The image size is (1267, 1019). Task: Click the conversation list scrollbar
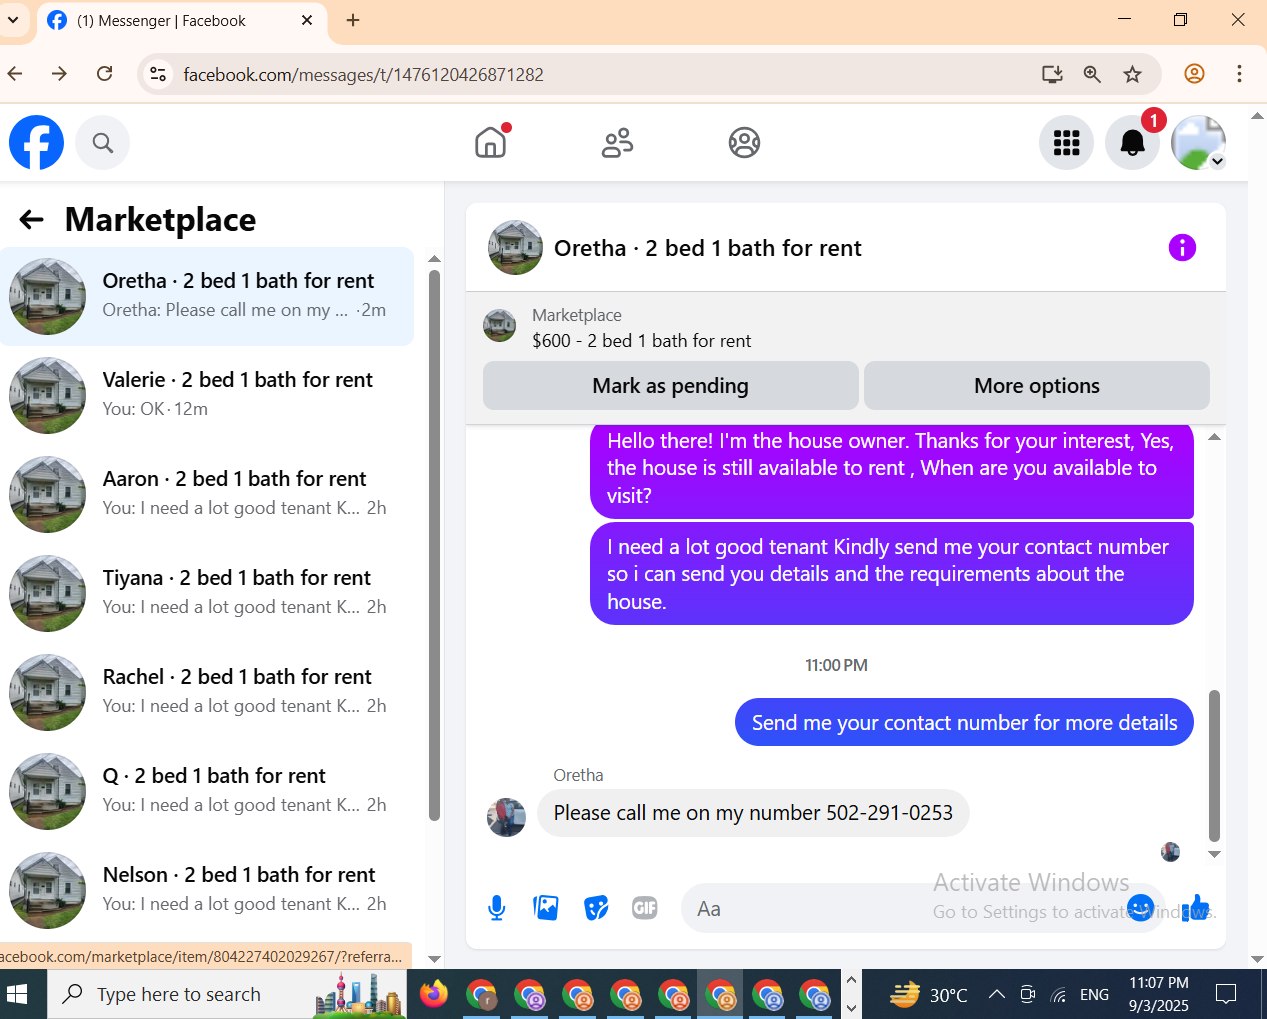tap(434, 545)
